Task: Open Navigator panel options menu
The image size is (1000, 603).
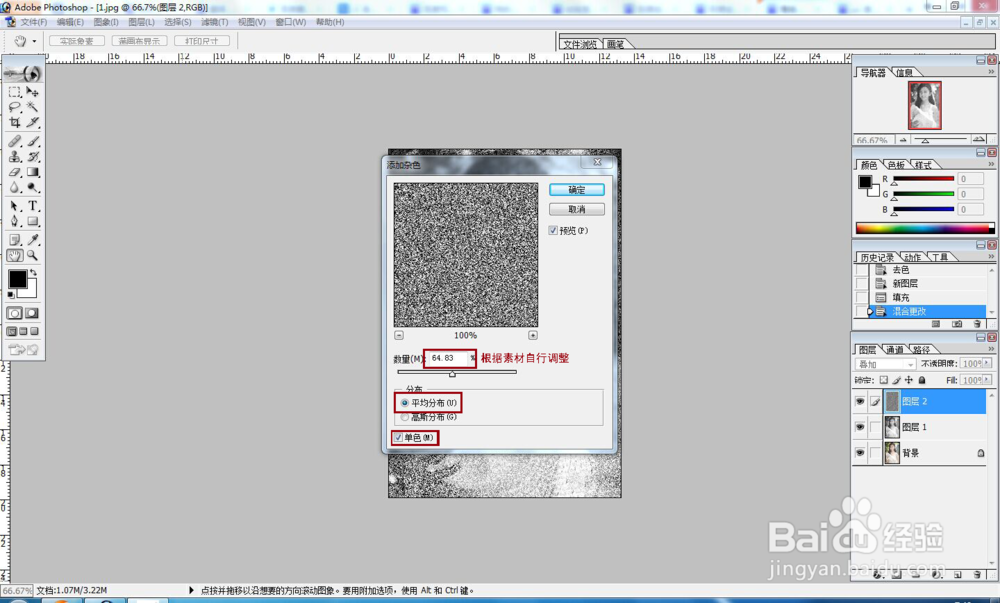Action: click(991, 72)
